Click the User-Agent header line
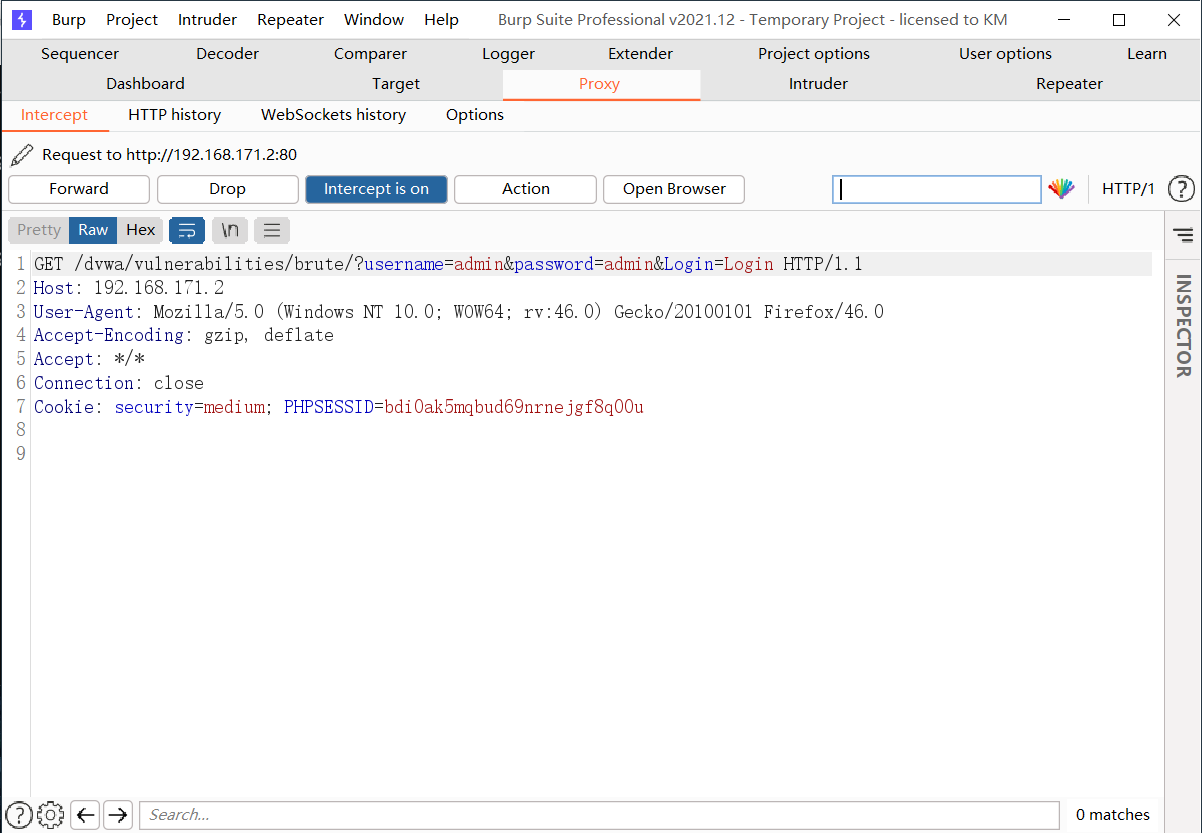This screenshot has width=1202, height=833. tap(459, 312)
